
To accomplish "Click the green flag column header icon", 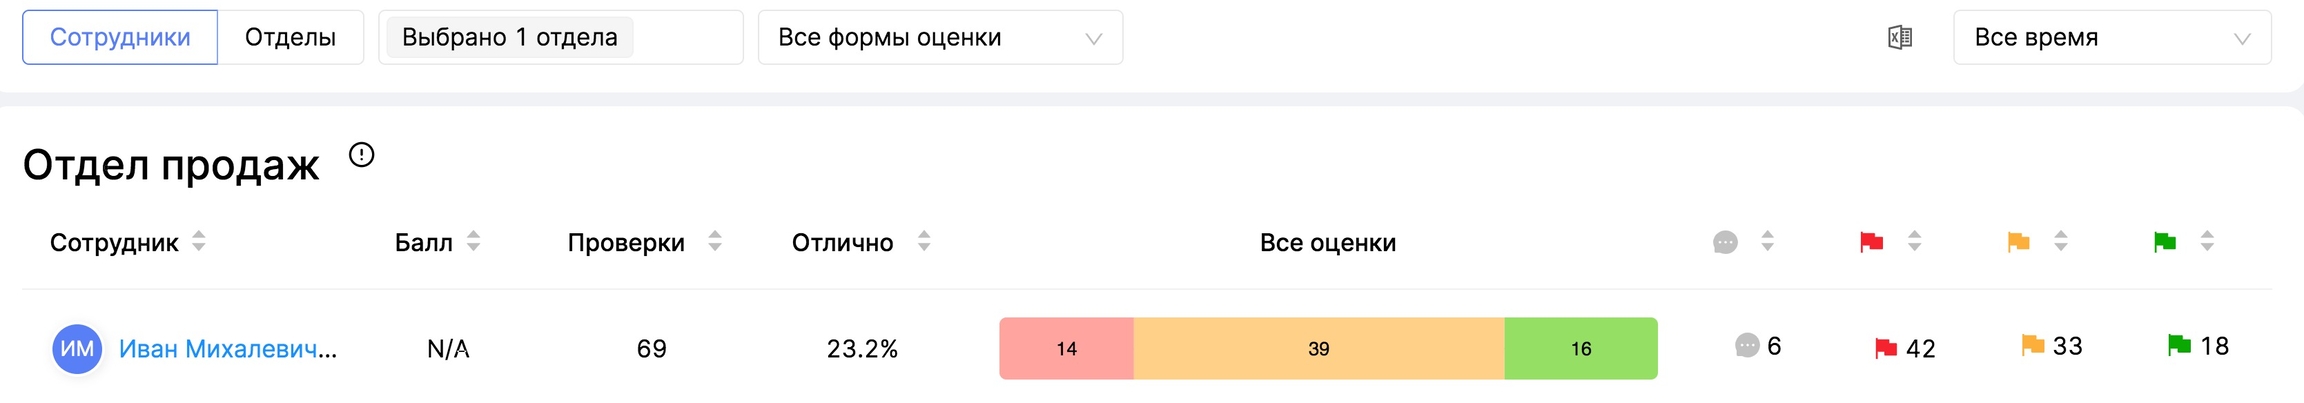I will [x=2165, y=242].
